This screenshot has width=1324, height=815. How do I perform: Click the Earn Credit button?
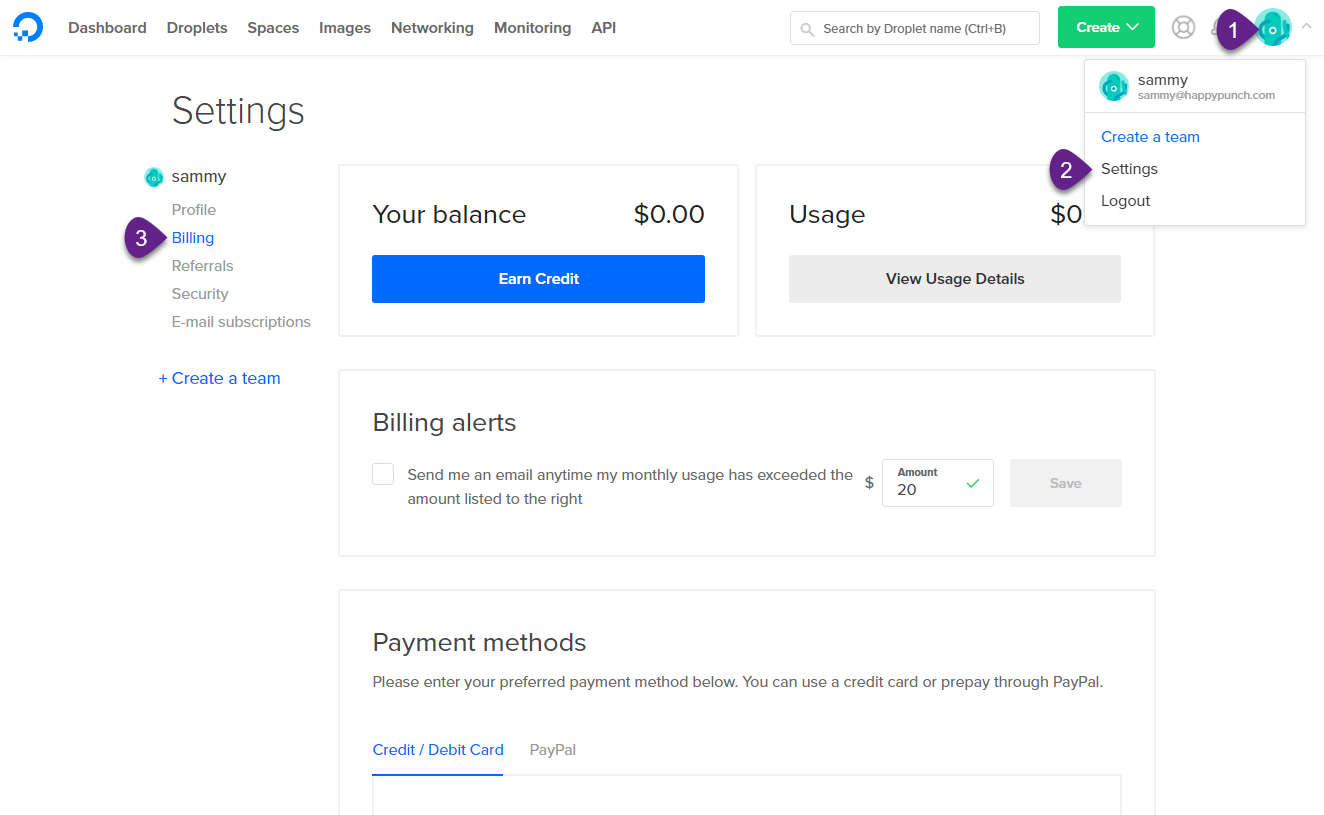(x=538, y=279)
